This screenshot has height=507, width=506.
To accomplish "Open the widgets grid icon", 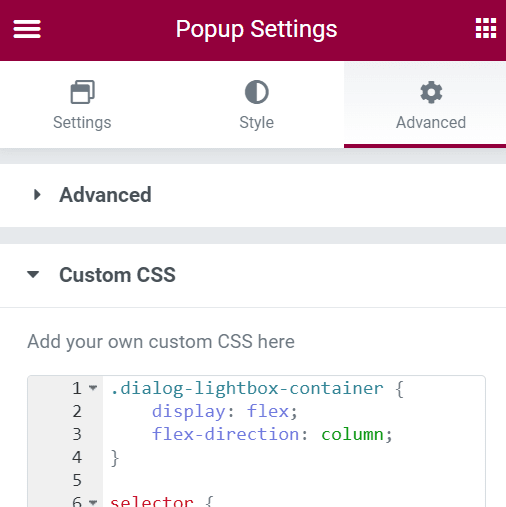I will pyautogui.click(x=486, y=28).
